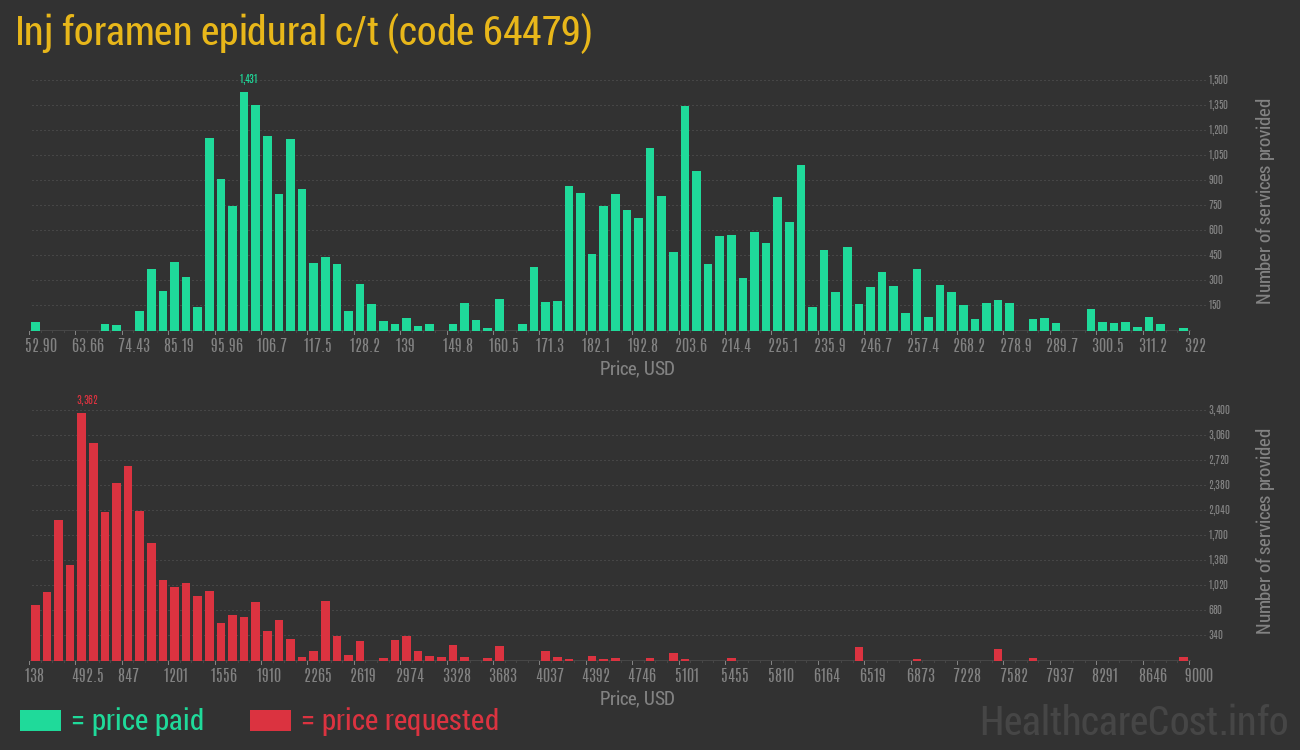Click the 3,362 peak value label

87,400
